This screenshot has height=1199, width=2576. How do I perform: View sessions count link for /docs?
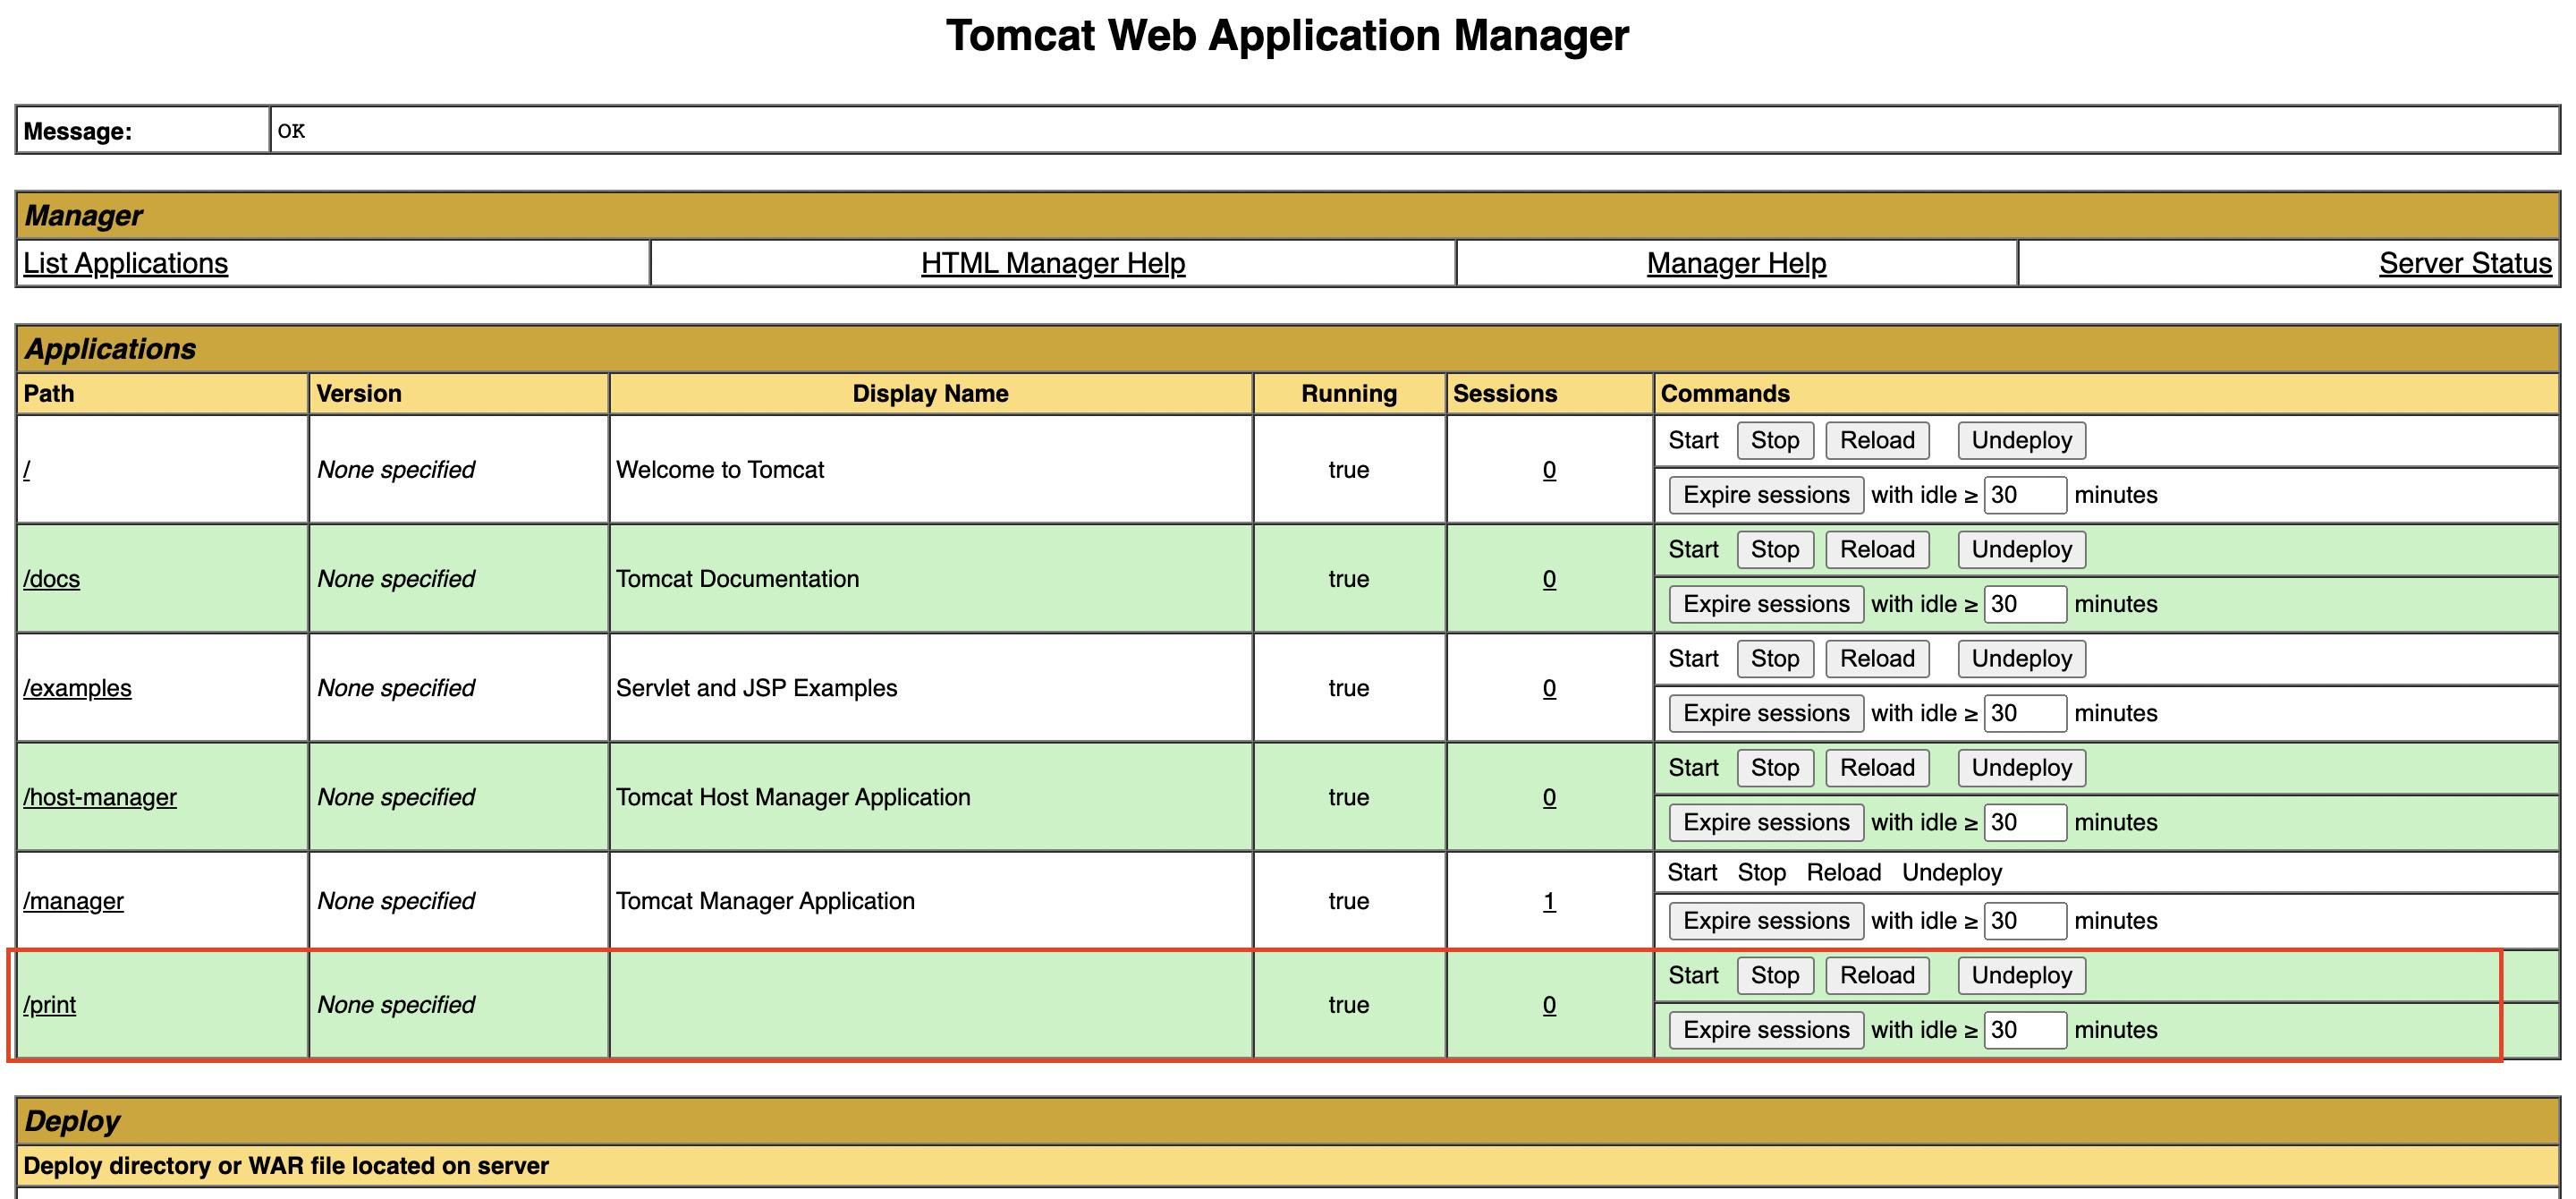point(1549,578)
